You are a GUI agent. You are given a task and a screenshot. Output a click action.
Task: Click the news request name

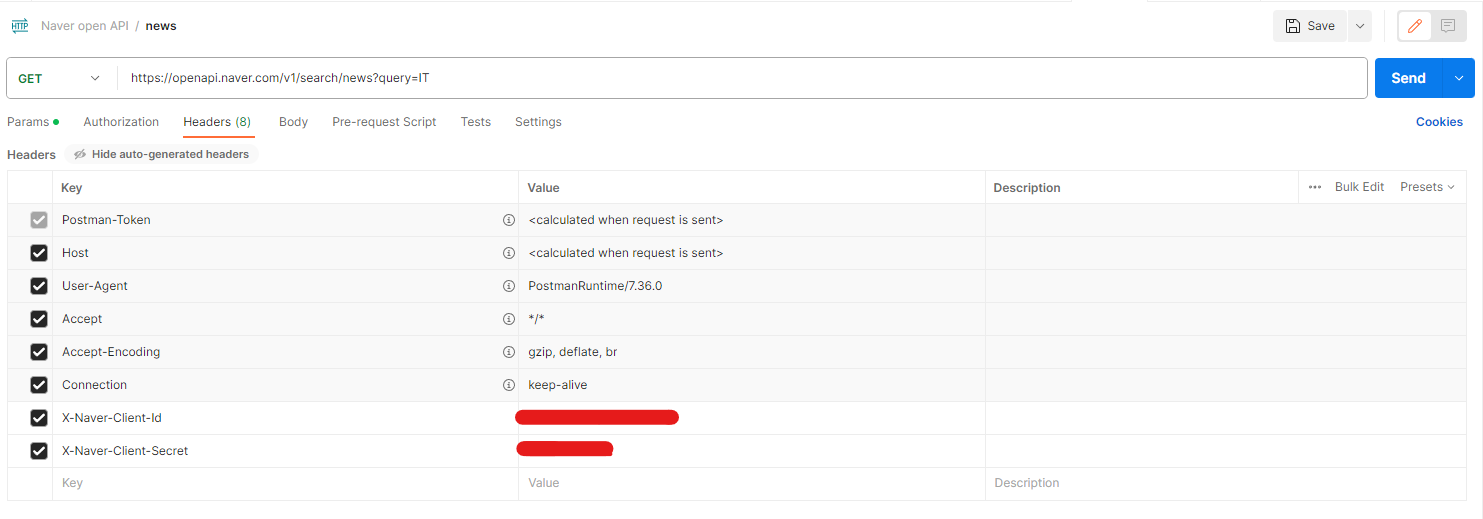pos(161,26)
